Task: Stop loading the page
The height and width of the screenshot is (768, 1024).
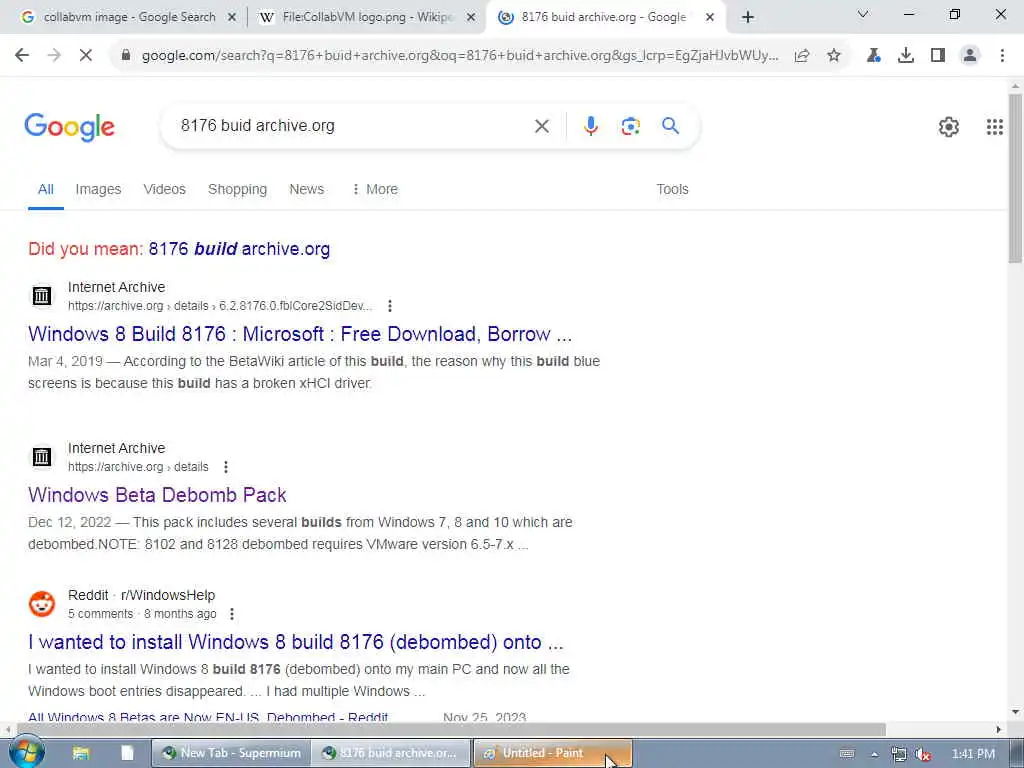Action: tap(86, 56)
